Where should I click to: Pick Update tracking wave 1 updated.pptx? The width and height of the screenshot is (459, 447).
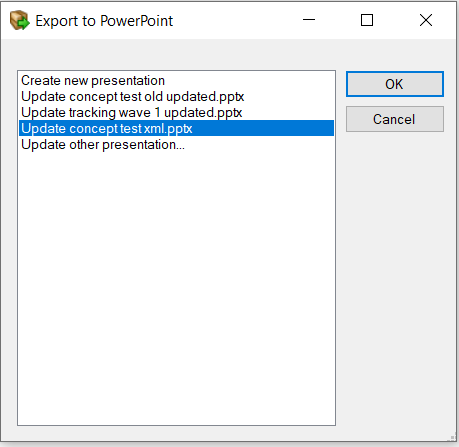176,113
